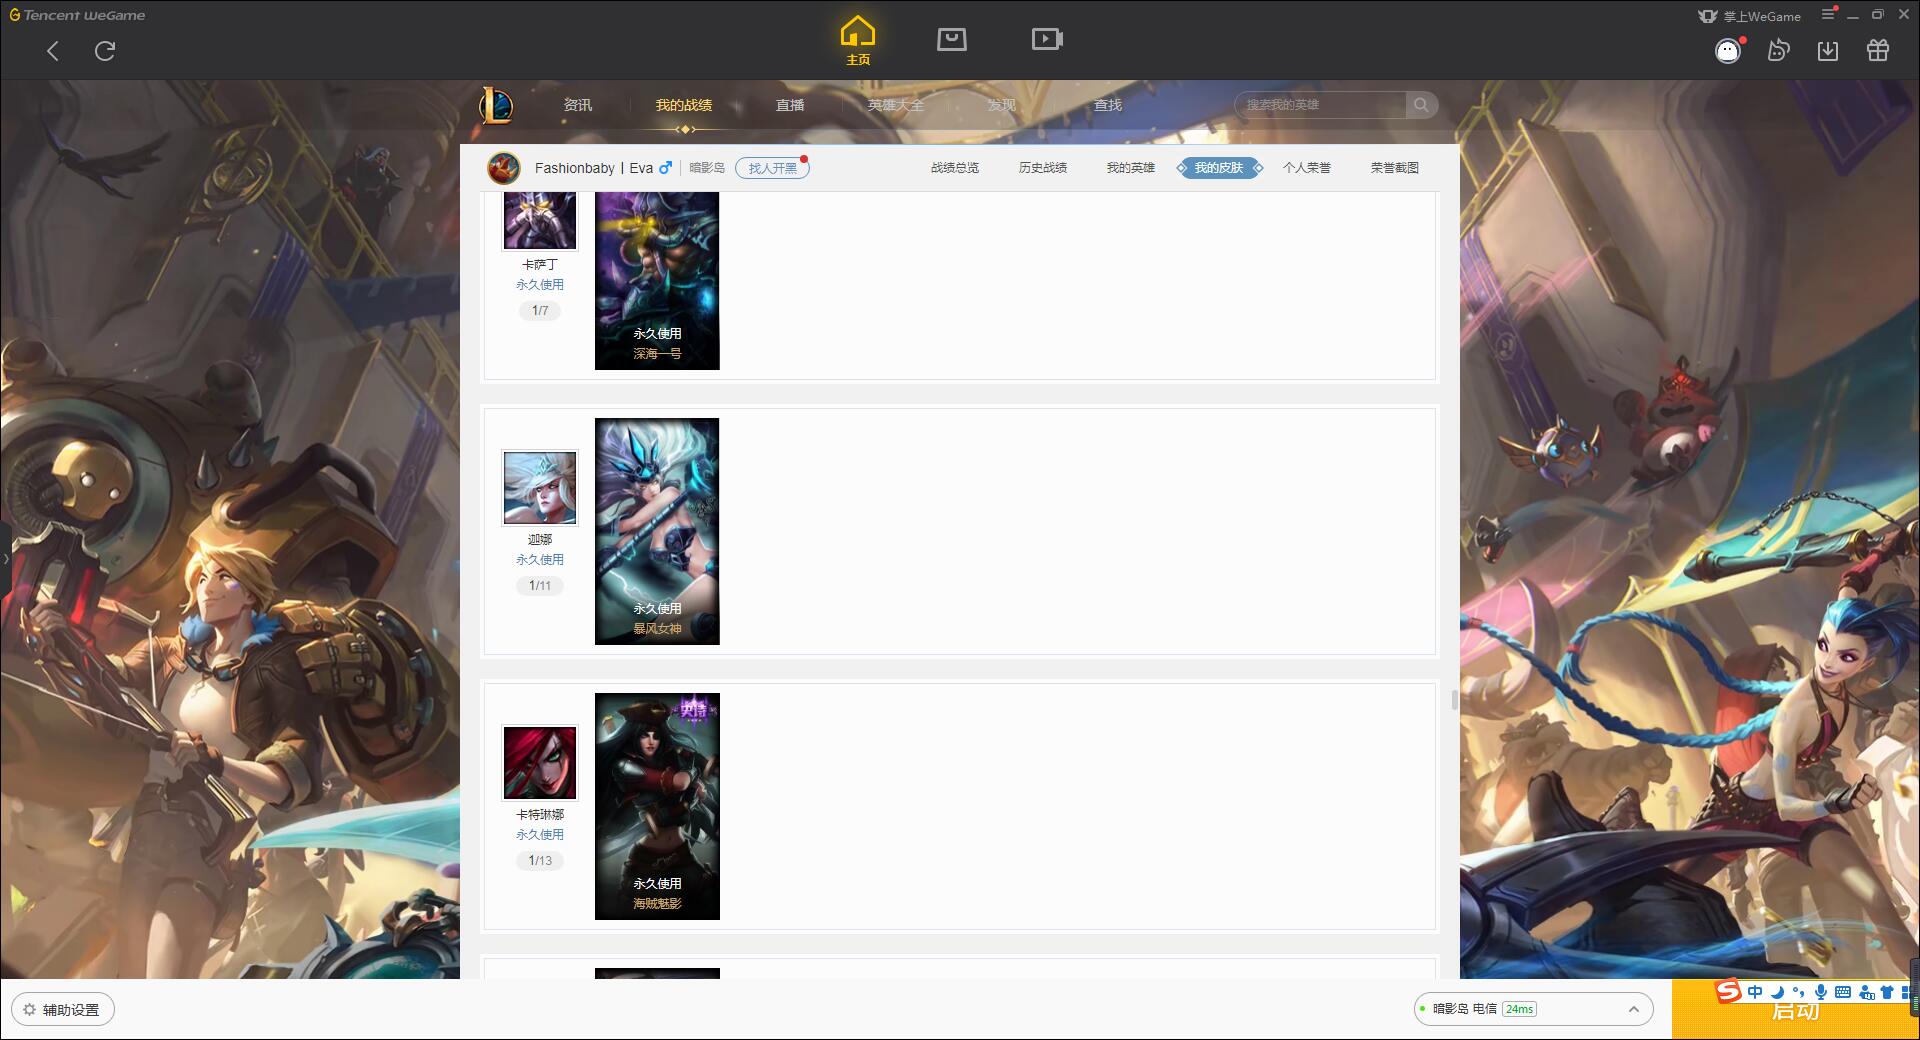Open the gift box icon
Screen dimensions: 1920x1040
click(1878, 50)
